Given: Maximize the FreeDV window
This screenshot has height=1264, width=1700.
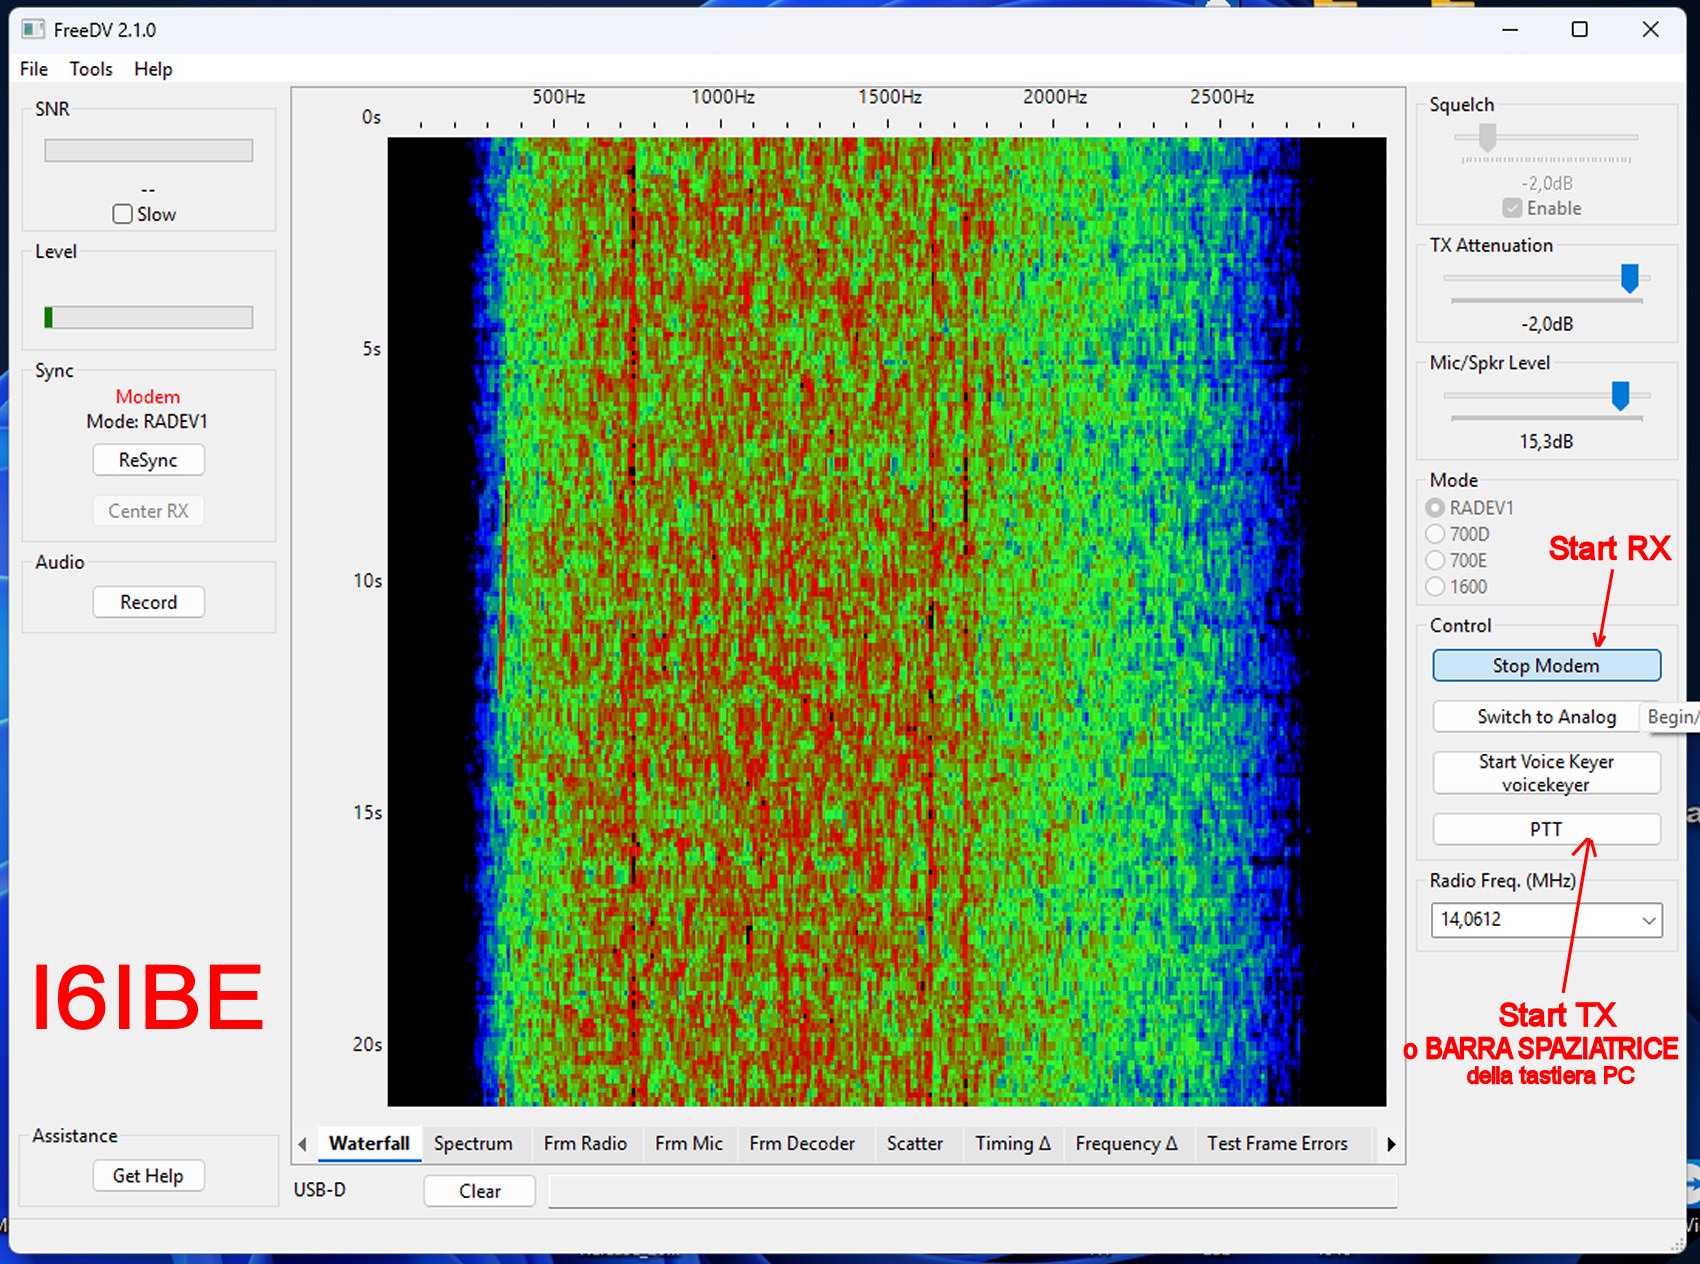Looking at the screenshot, I should click(x=1579, y=29).
